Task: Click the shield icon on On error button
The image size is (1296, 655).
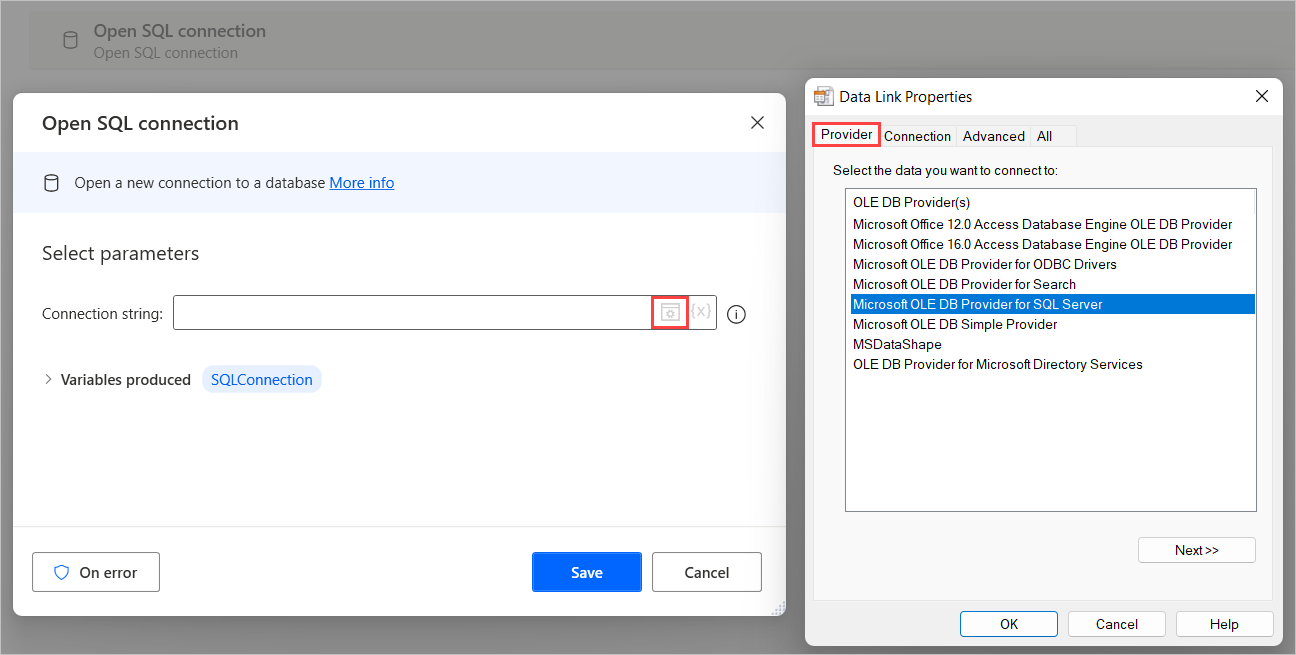Action: 60,571
